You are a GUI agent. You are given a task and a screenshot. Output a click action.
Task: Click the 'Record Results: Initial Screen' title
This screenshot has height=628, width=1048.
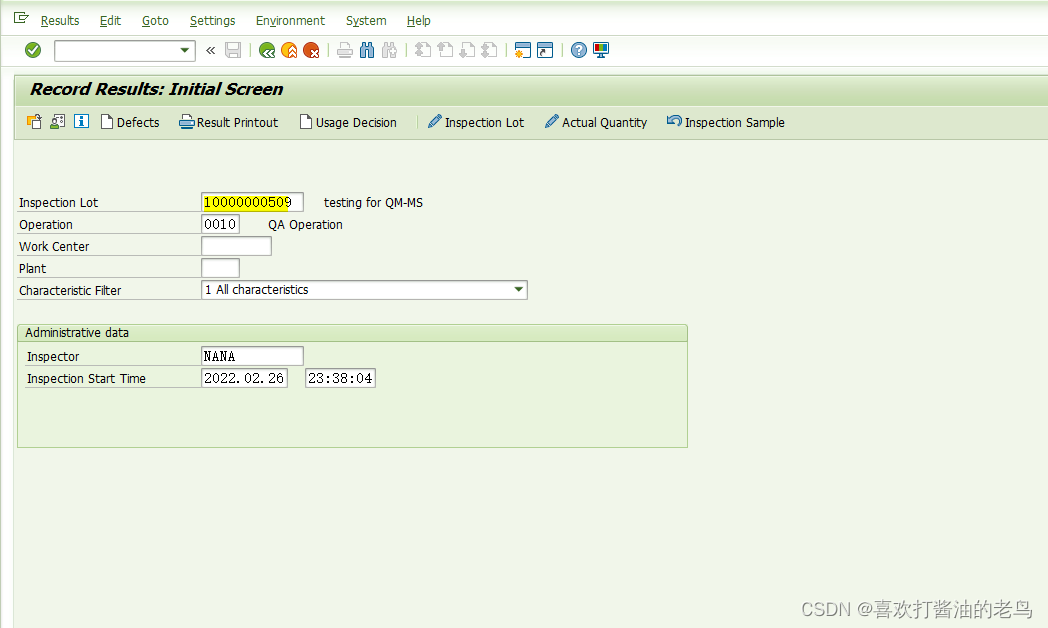pyautogui.click(x=156, y=90)
